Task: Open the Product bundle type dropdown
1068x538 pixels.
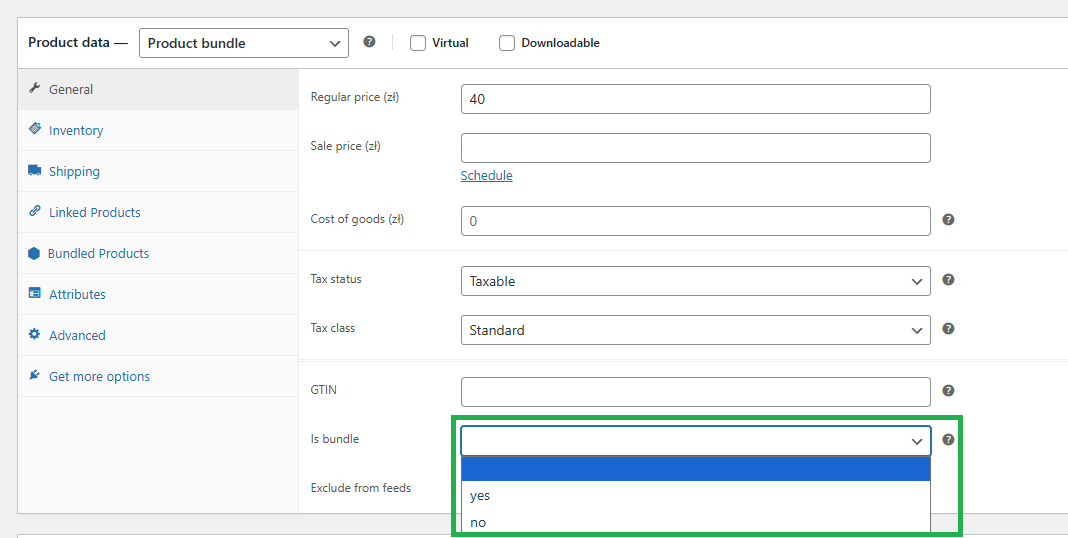Action: click(243, 43)
